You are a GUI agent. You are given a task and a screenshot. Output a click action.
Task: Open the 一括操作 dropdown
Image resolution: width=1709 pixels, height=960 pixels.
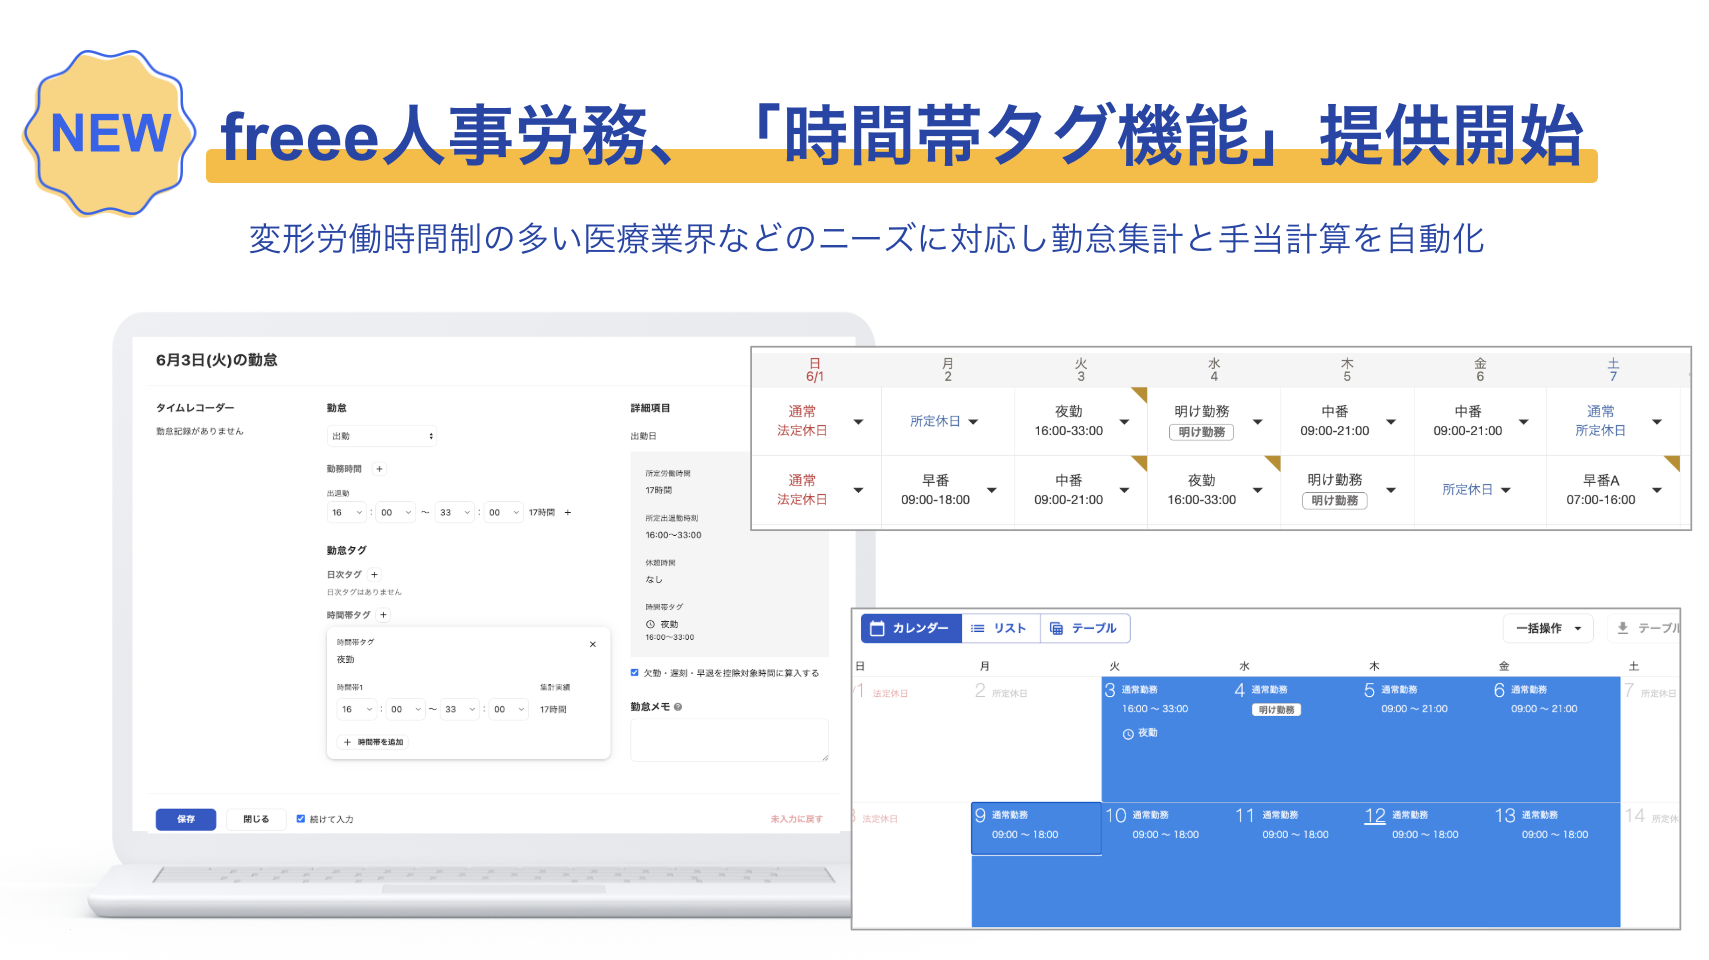[x=1548, y=628]
